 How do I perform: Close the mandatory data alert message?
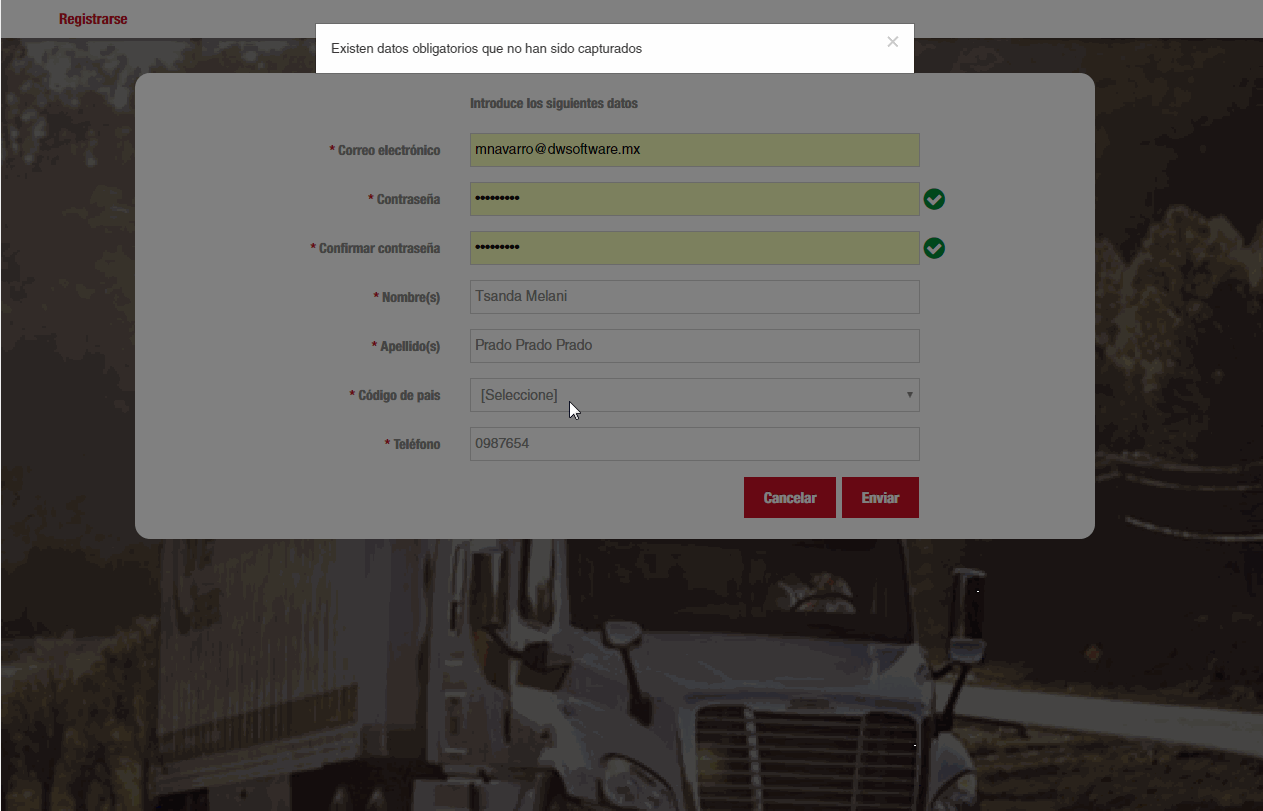(x=892, y=42)
